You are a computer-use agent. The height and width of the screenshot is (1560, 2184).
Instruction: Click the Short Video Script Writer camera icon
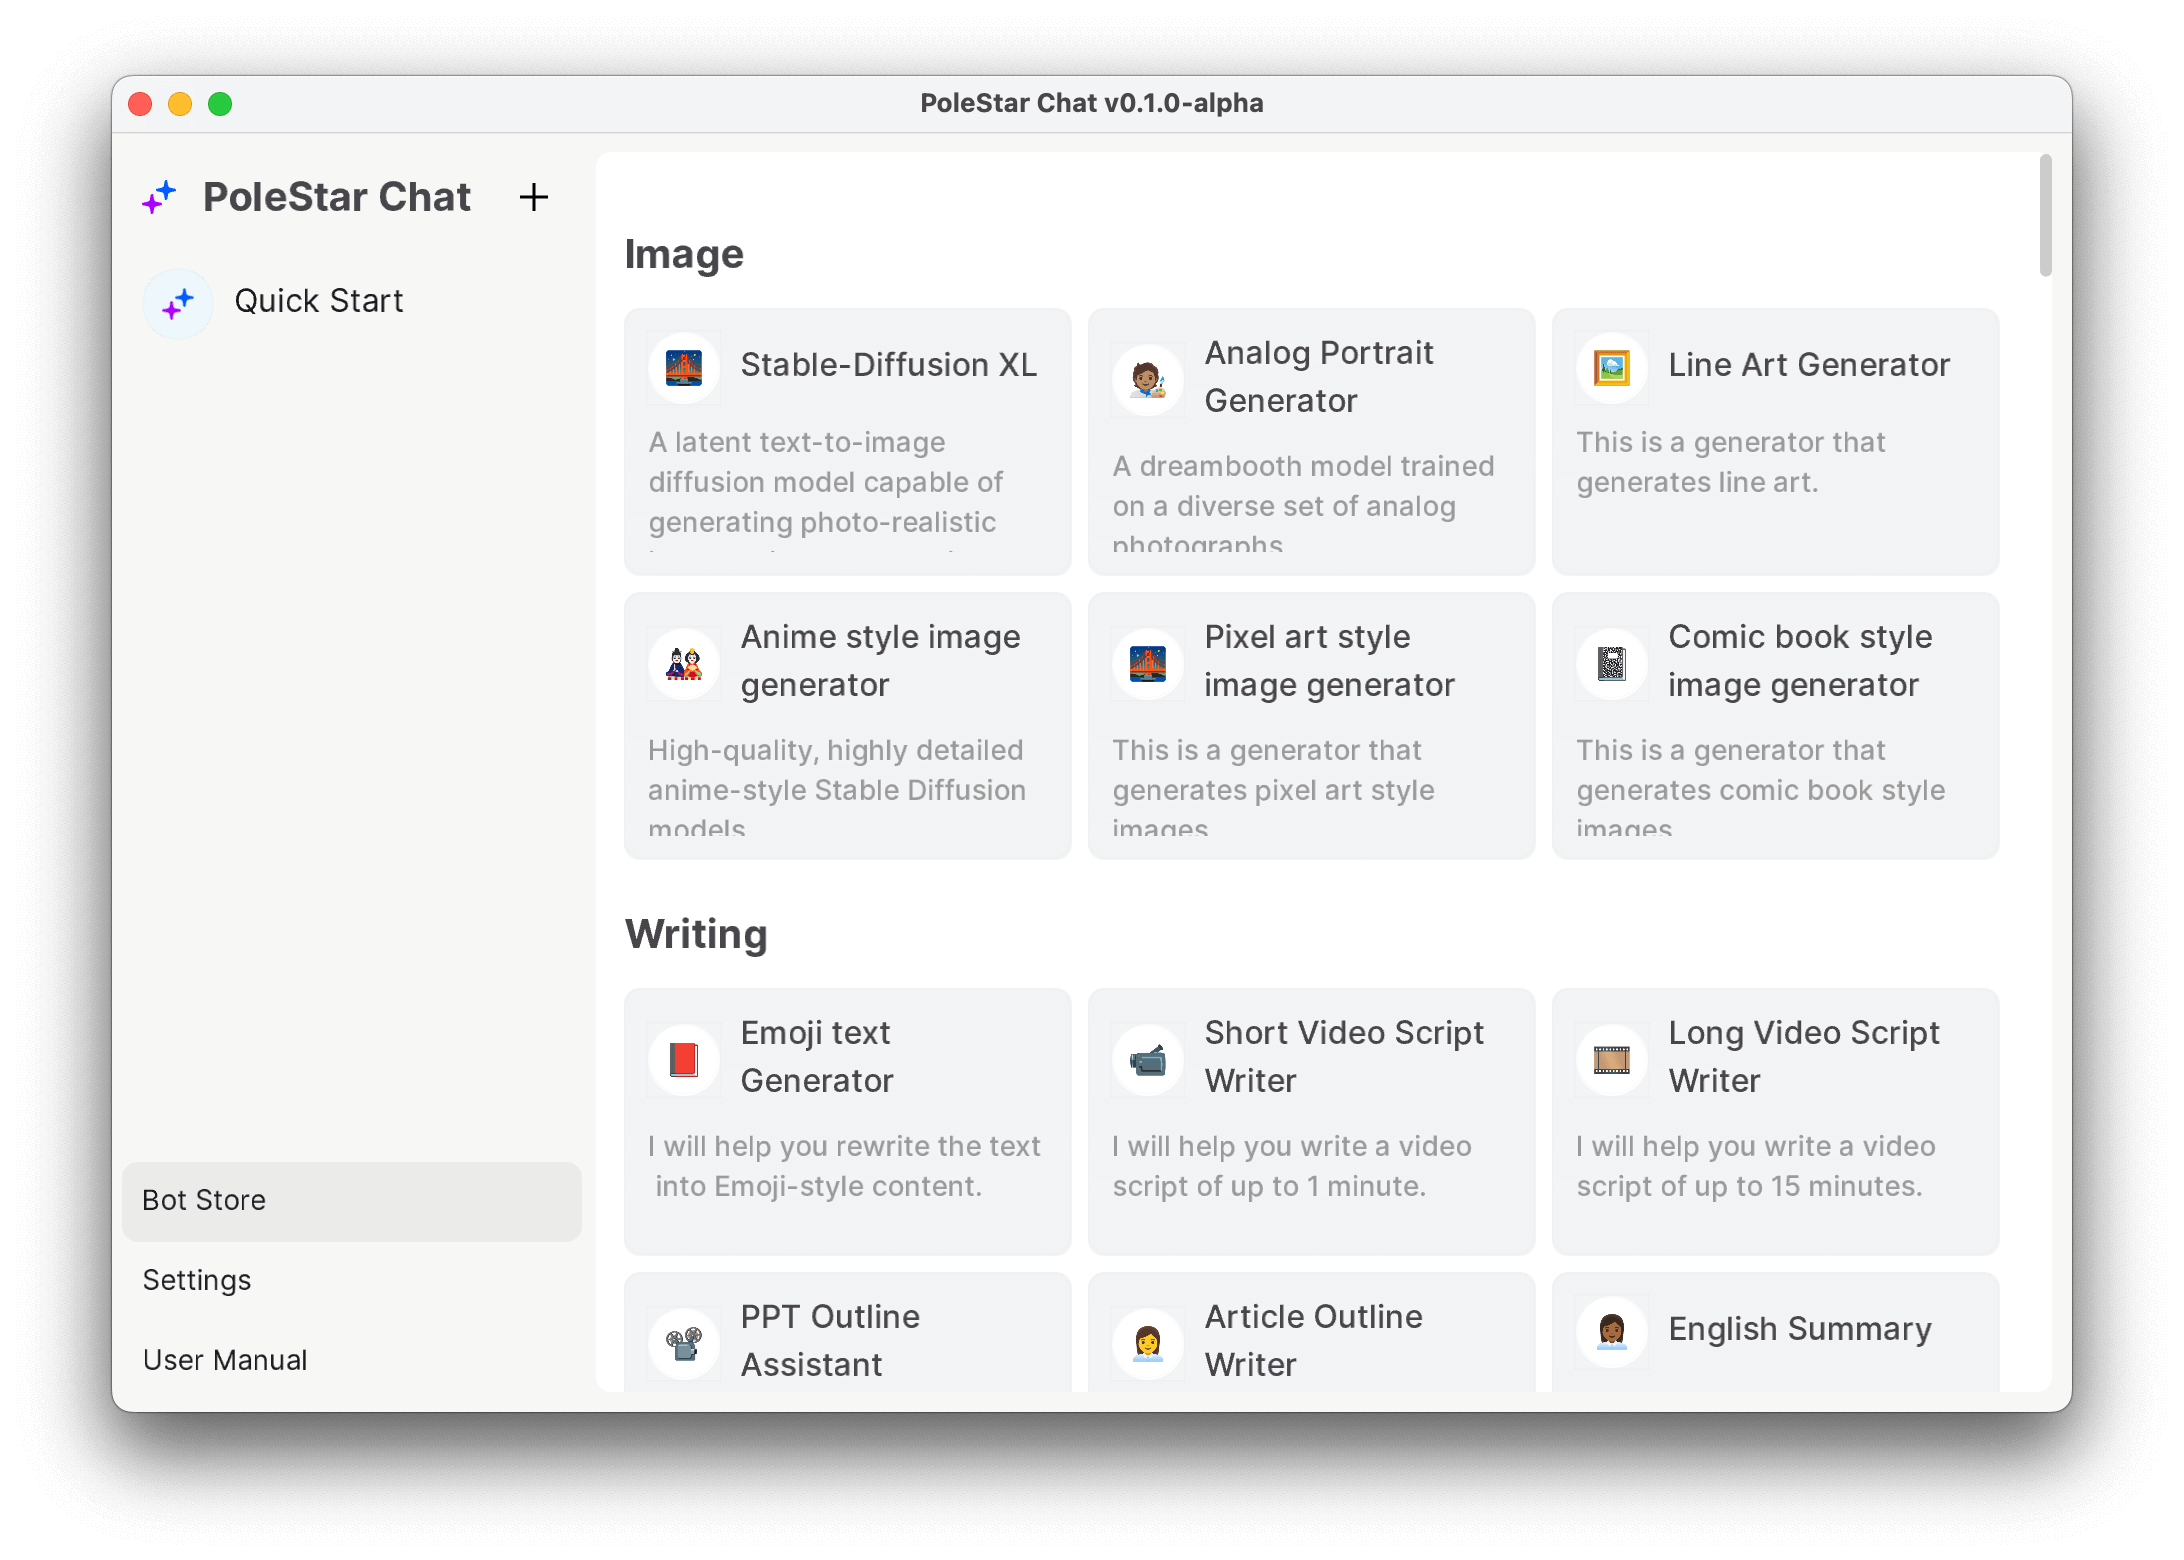[x=1147, y=1059]
